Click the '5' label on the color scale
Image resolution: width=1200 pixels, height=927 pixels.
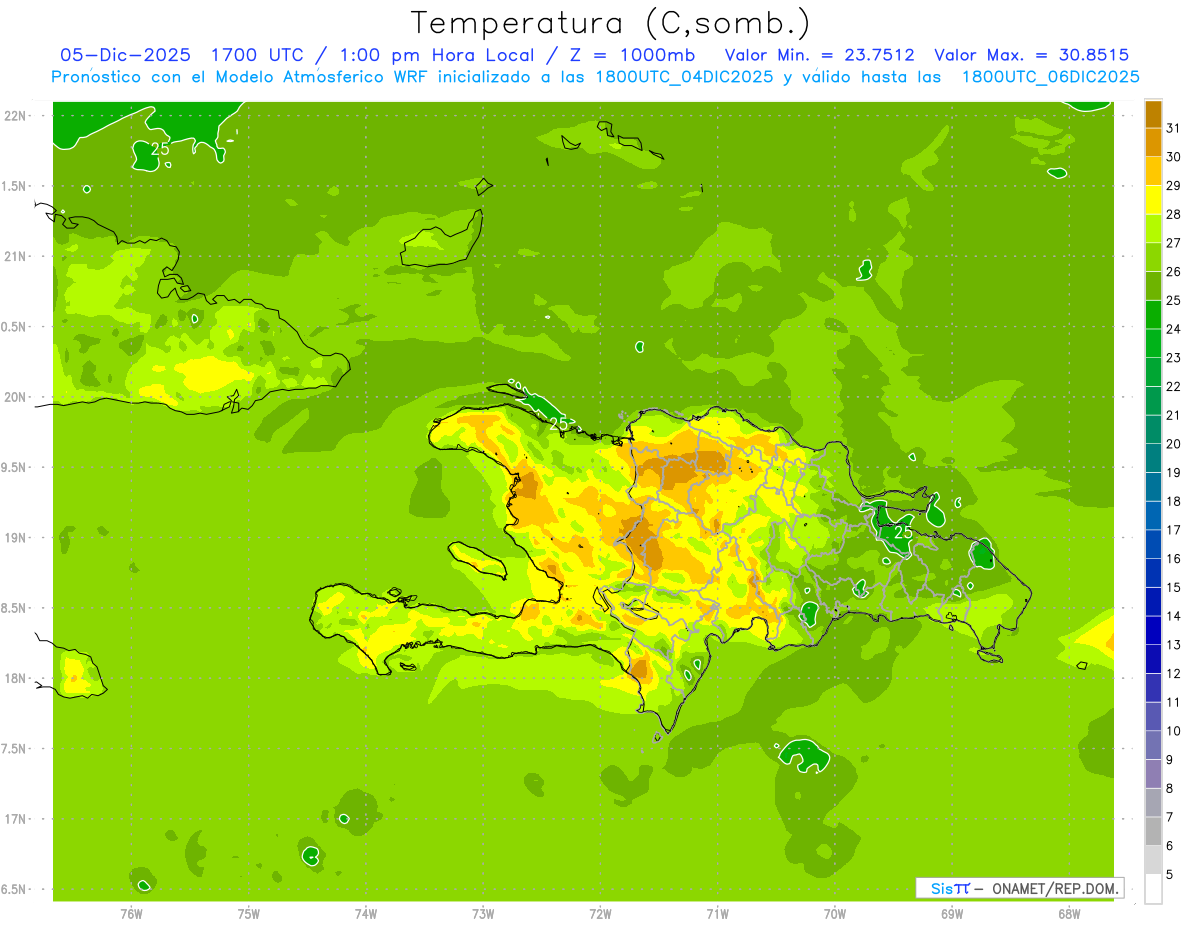click(x=1170, y=875)
